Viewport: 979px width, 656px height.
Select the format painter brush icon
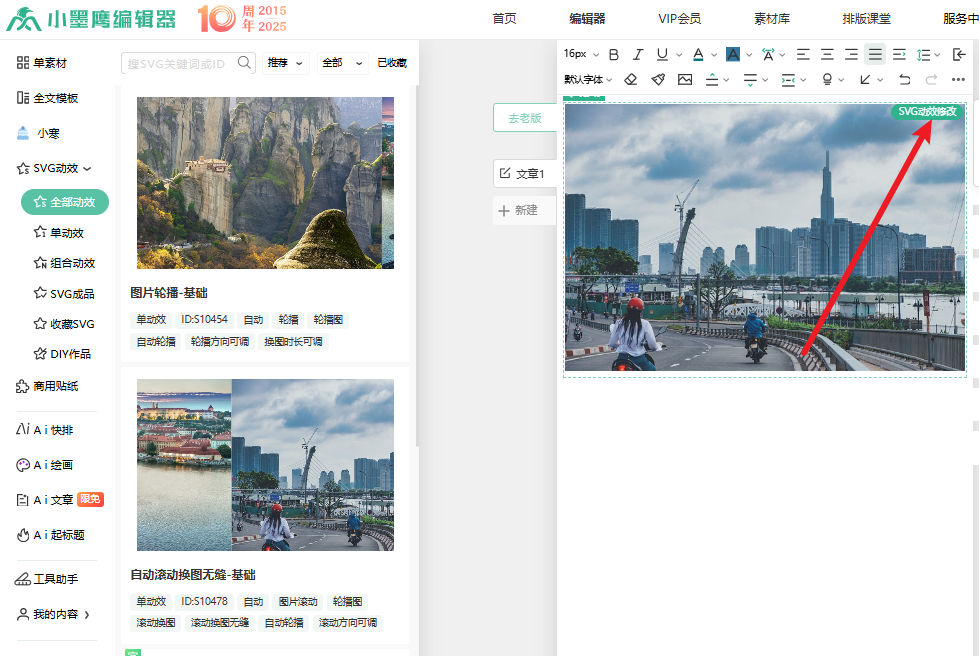pyautogui.click(x=658, y=79)
